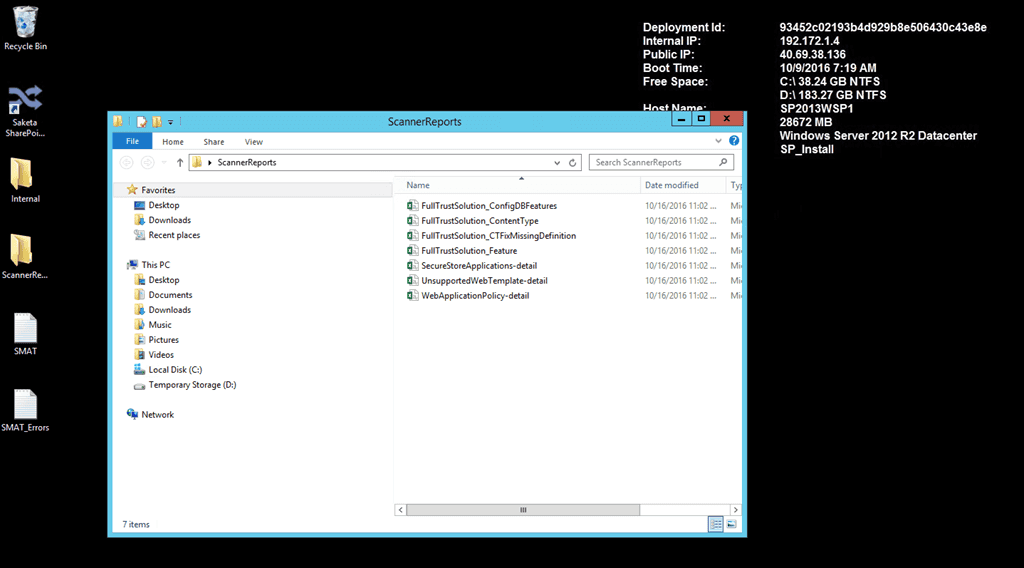Click Excel icon of SecureStoreApplications-detail

click(412, 266)
